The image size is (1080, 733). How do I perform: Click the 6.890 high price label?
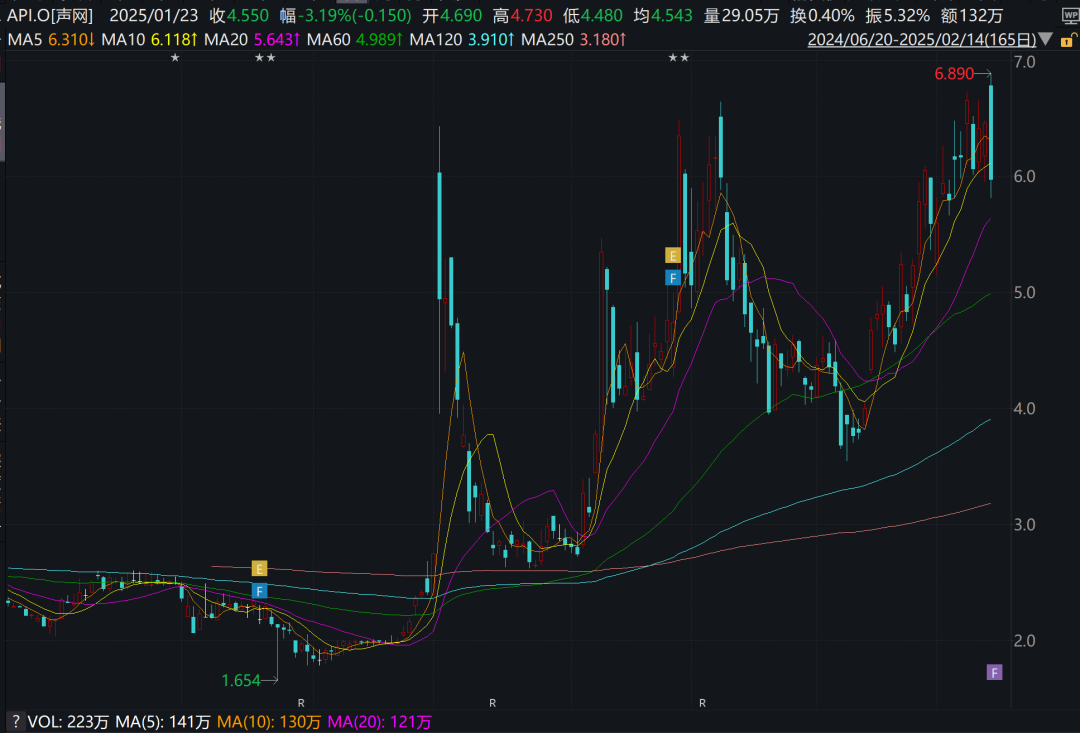[x=954, y=74]
